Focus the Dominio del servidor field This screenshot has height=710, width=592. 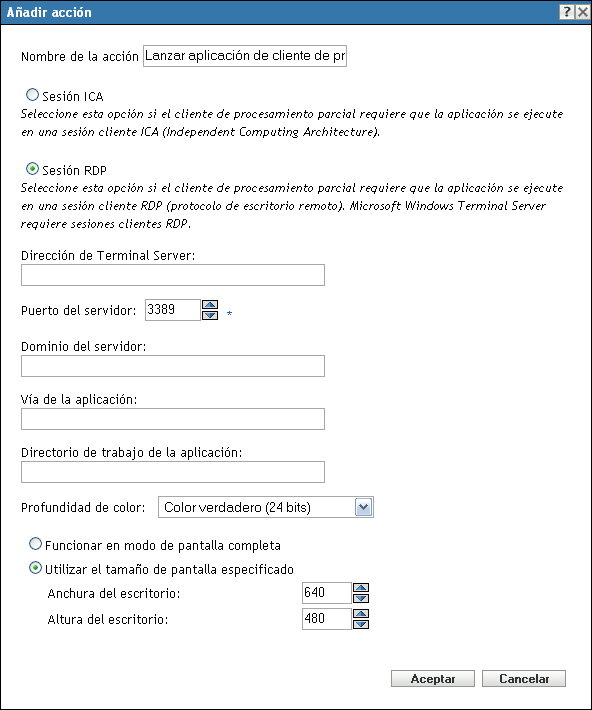click(x=173, y=366)
